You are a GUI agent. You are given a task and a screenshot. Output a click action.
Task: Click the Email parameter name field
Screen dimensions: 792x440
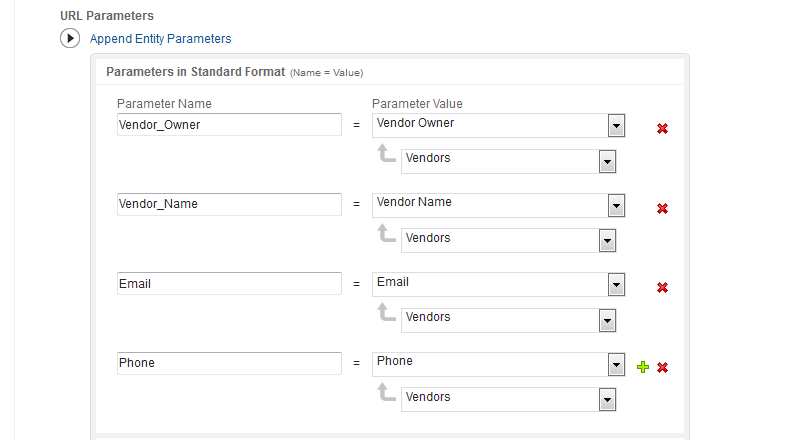pos(229,284)
